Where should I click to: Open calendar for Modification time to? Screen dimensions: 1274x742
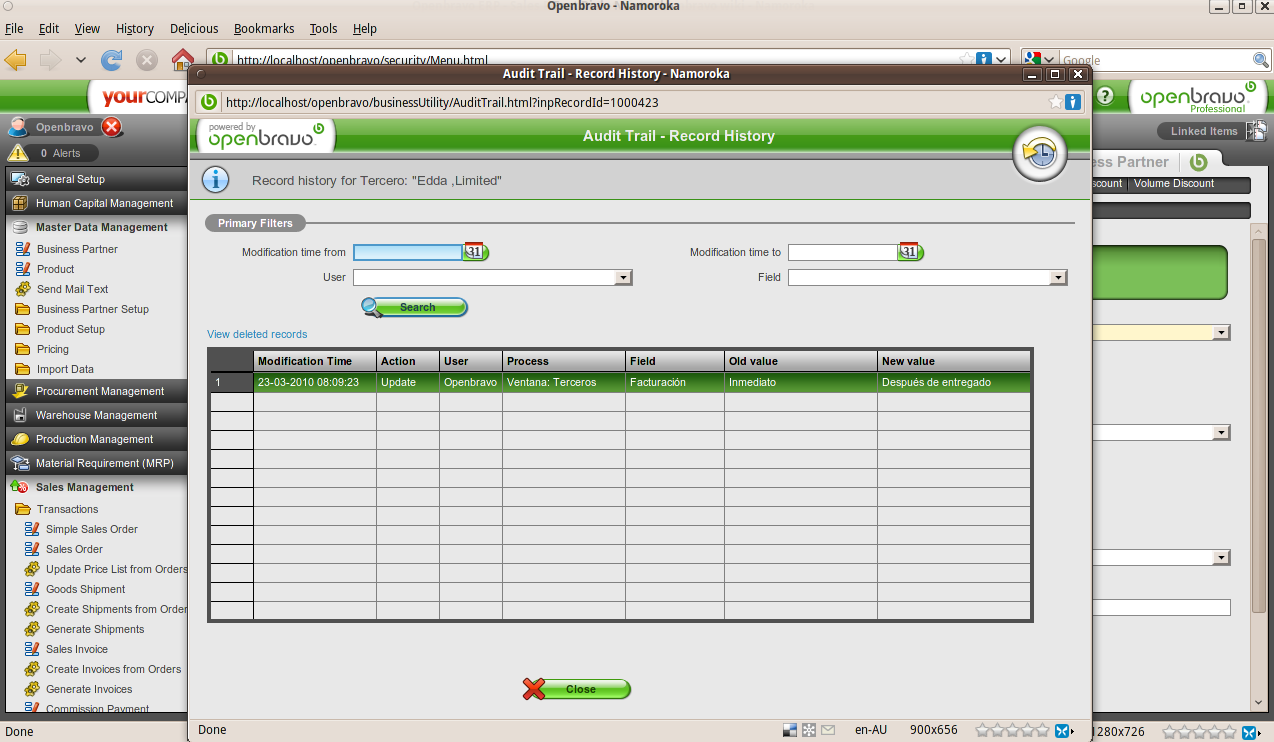910,252
